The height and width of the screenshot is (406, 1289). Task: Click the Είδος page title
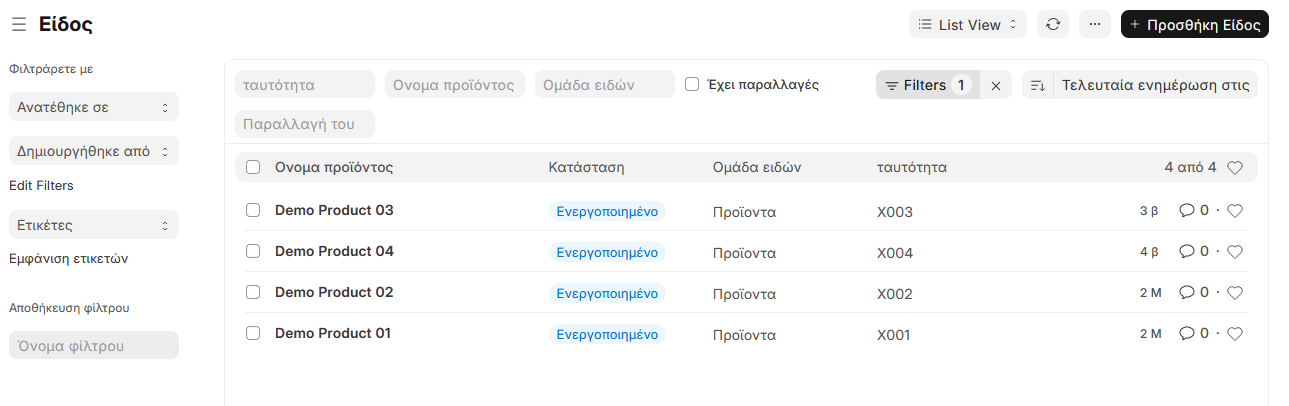pos(66,25)
